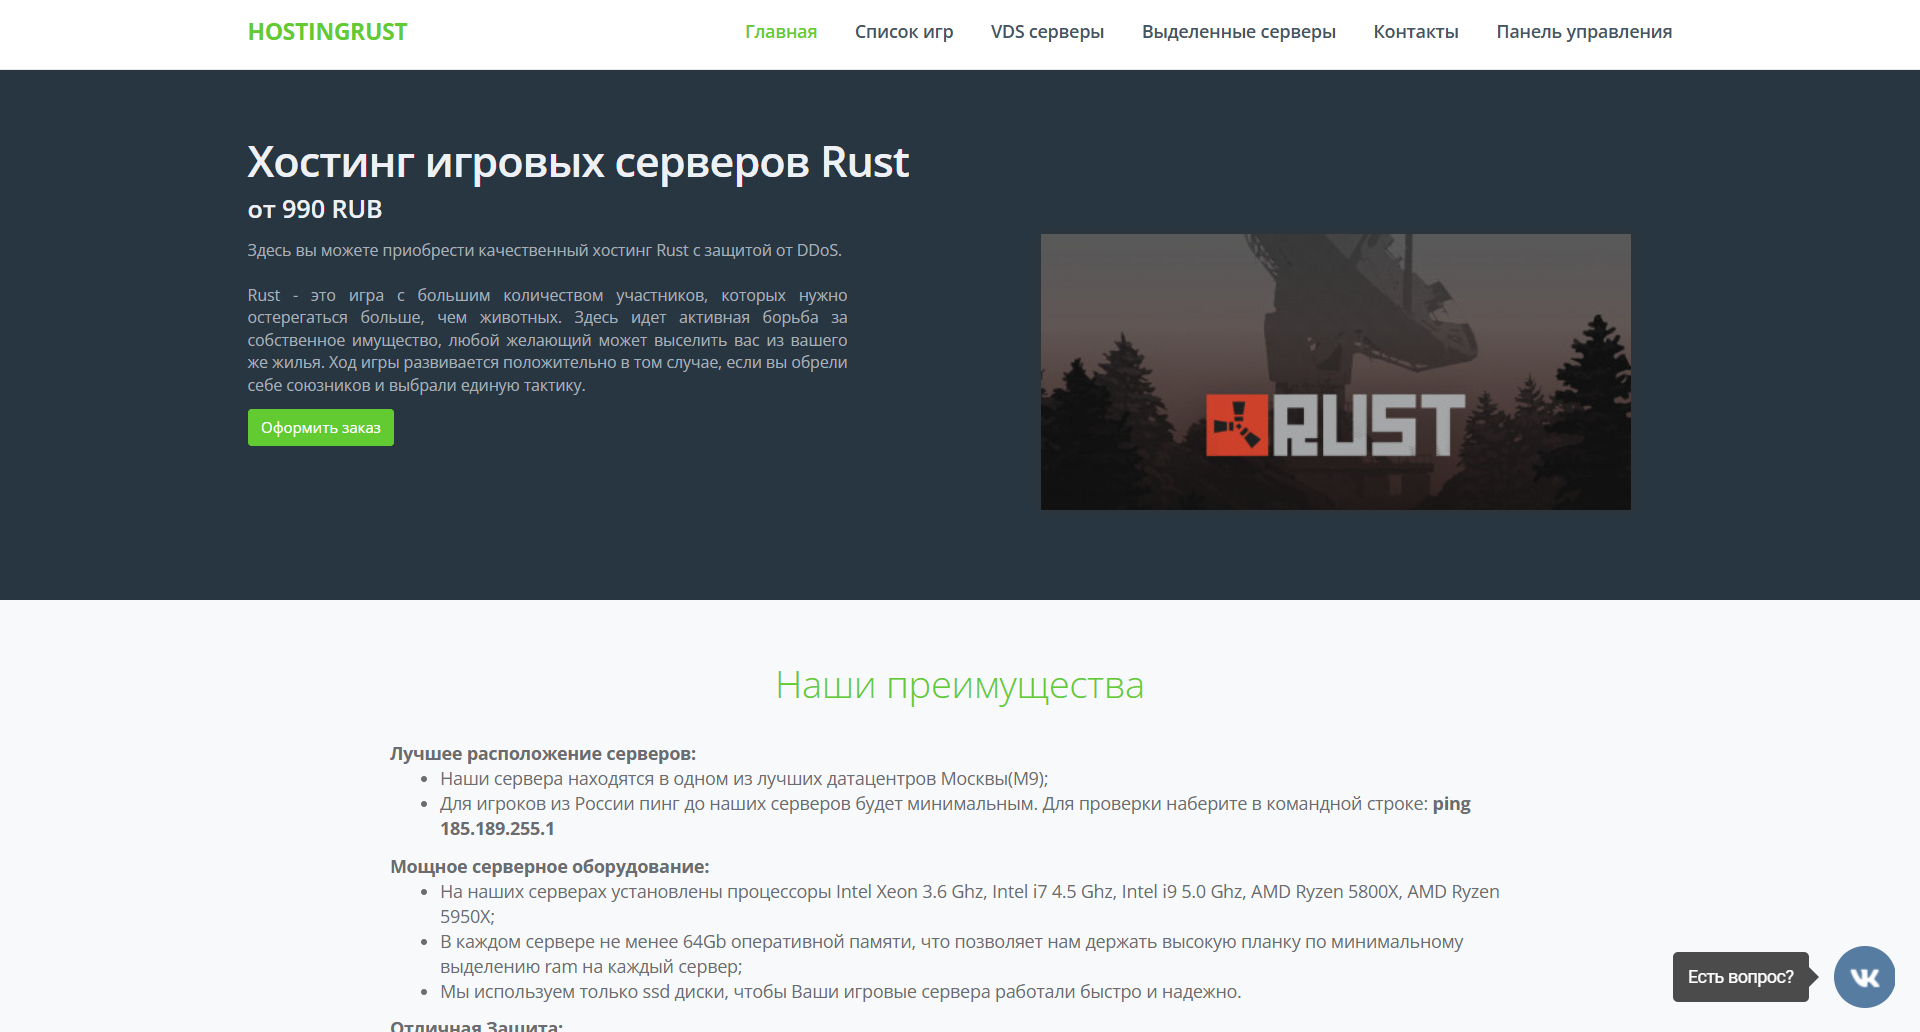This screenshot has height=1032, width=1920.
Task: Click the Наши преимущества section title
Action: [x=959, y=686]
